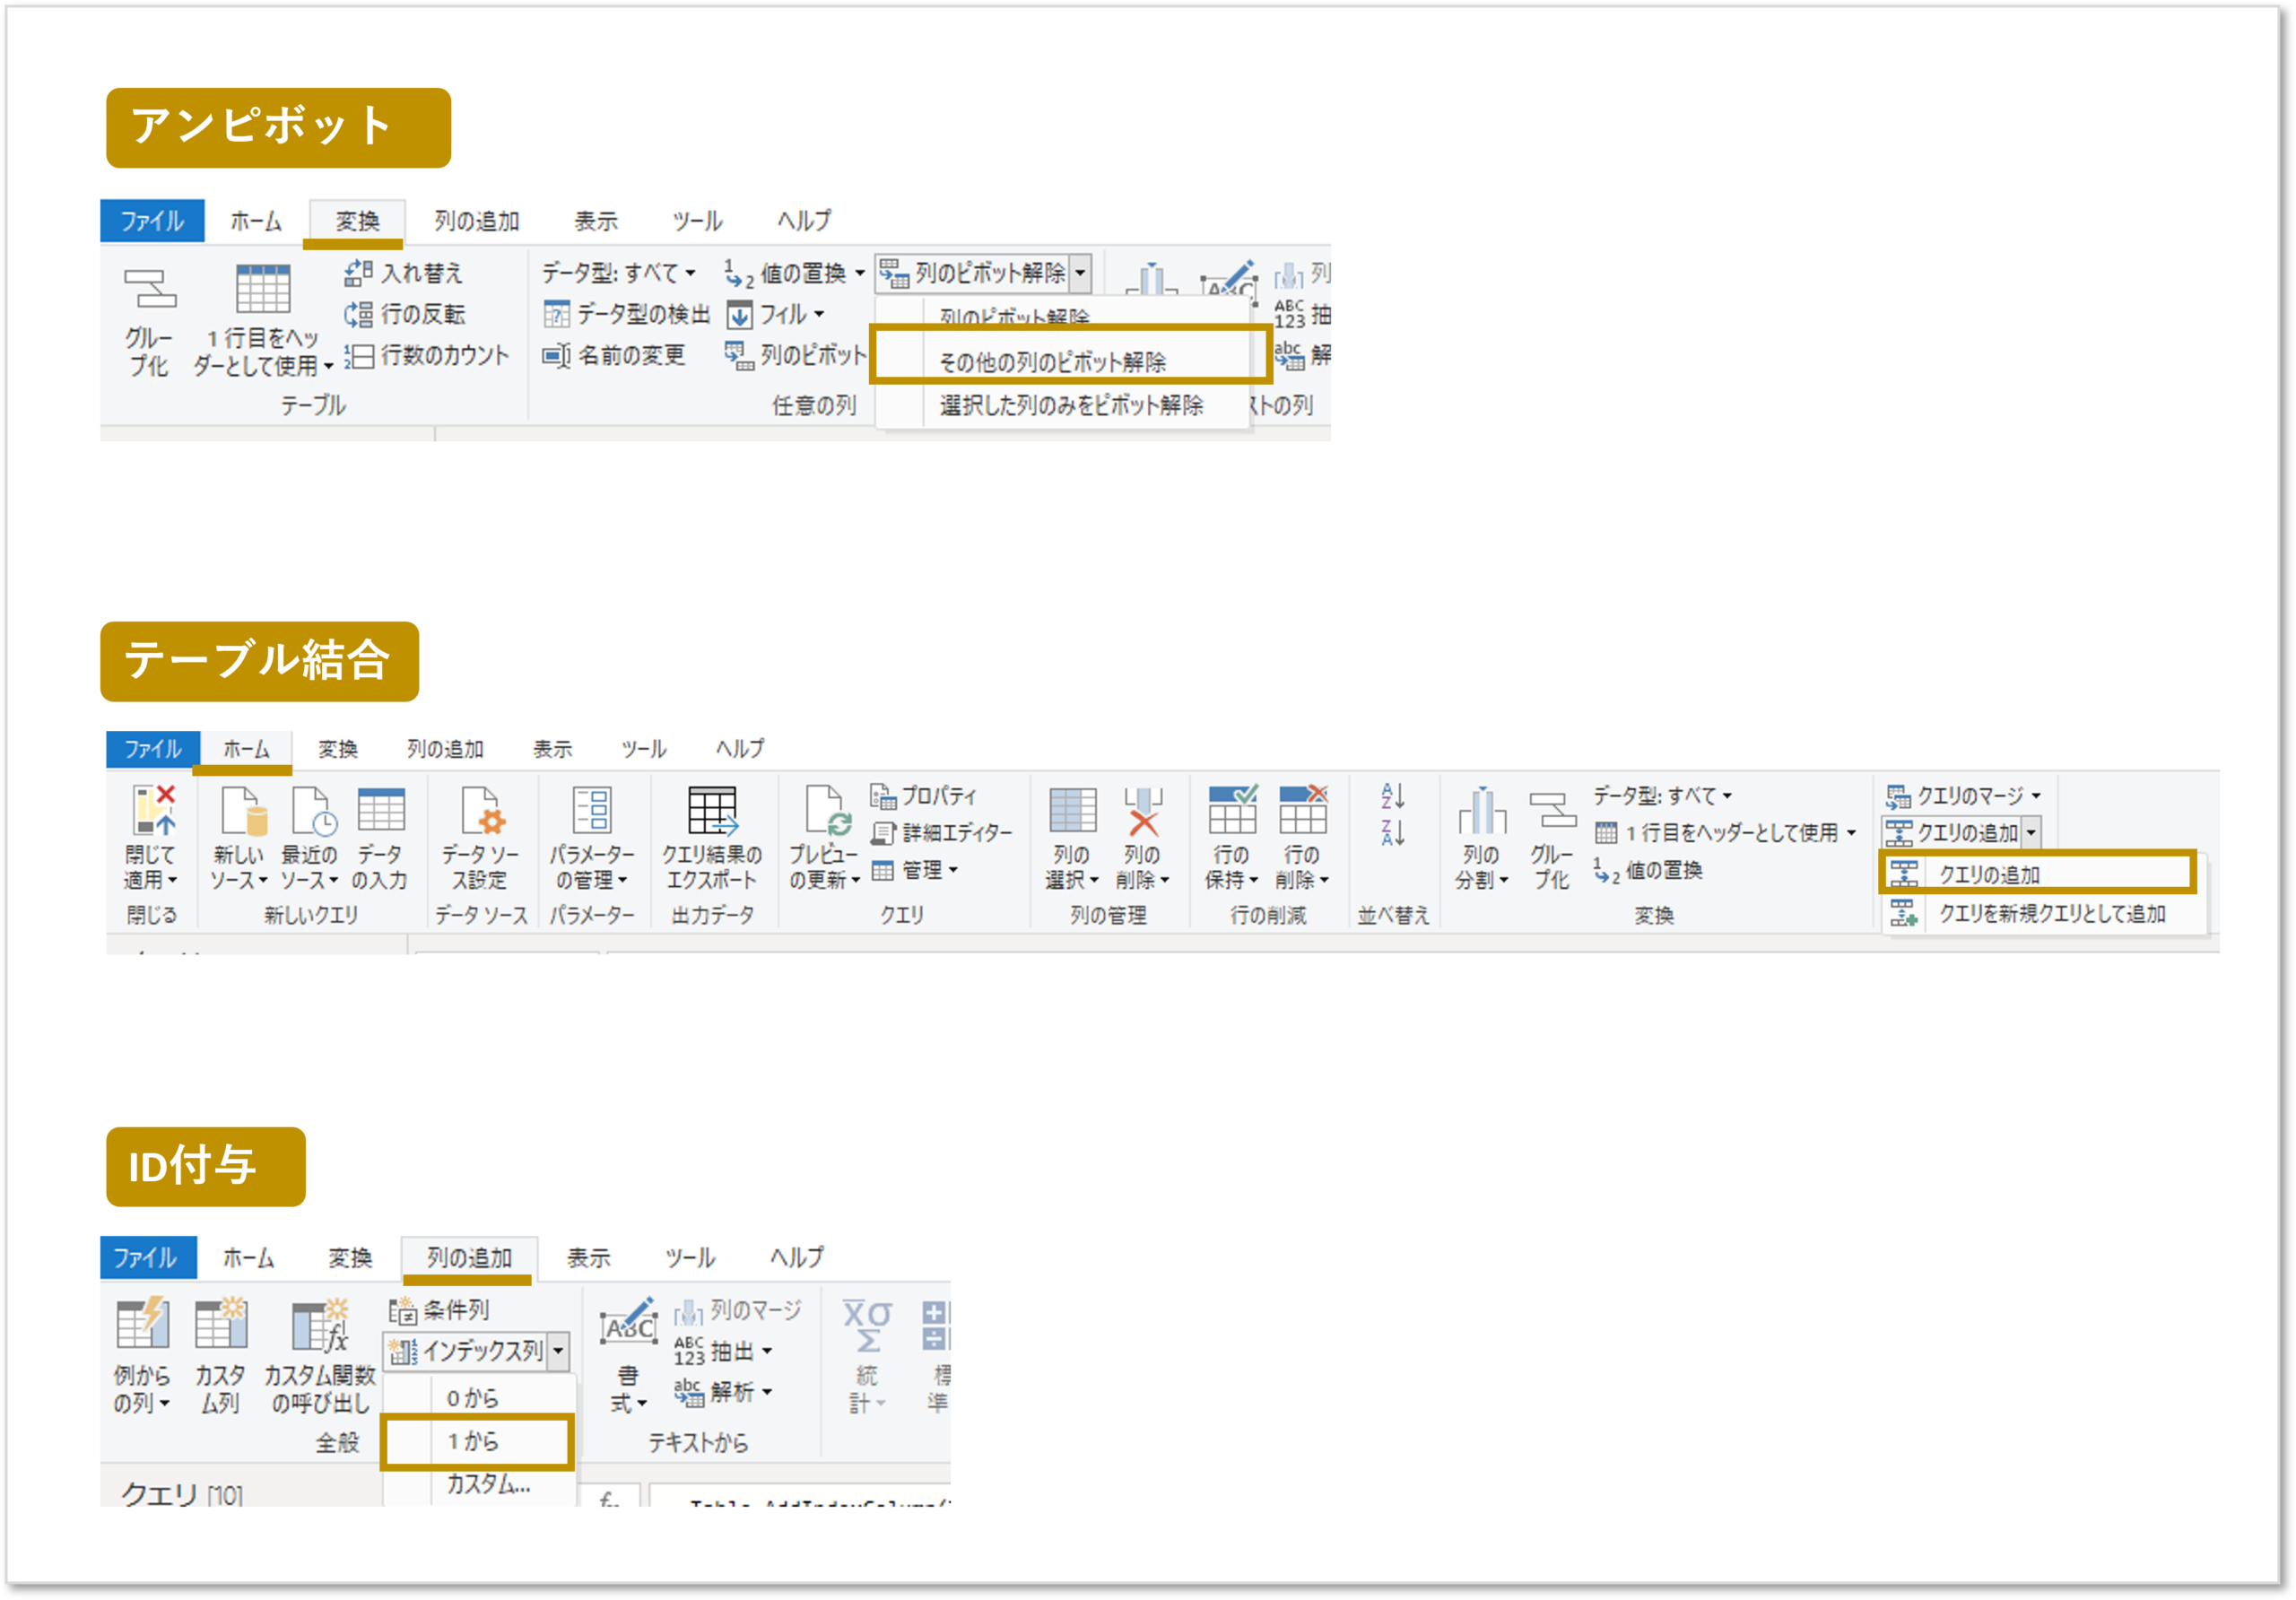Expand the インデックス列 dropdown arrow

[x=559, y=1351]
